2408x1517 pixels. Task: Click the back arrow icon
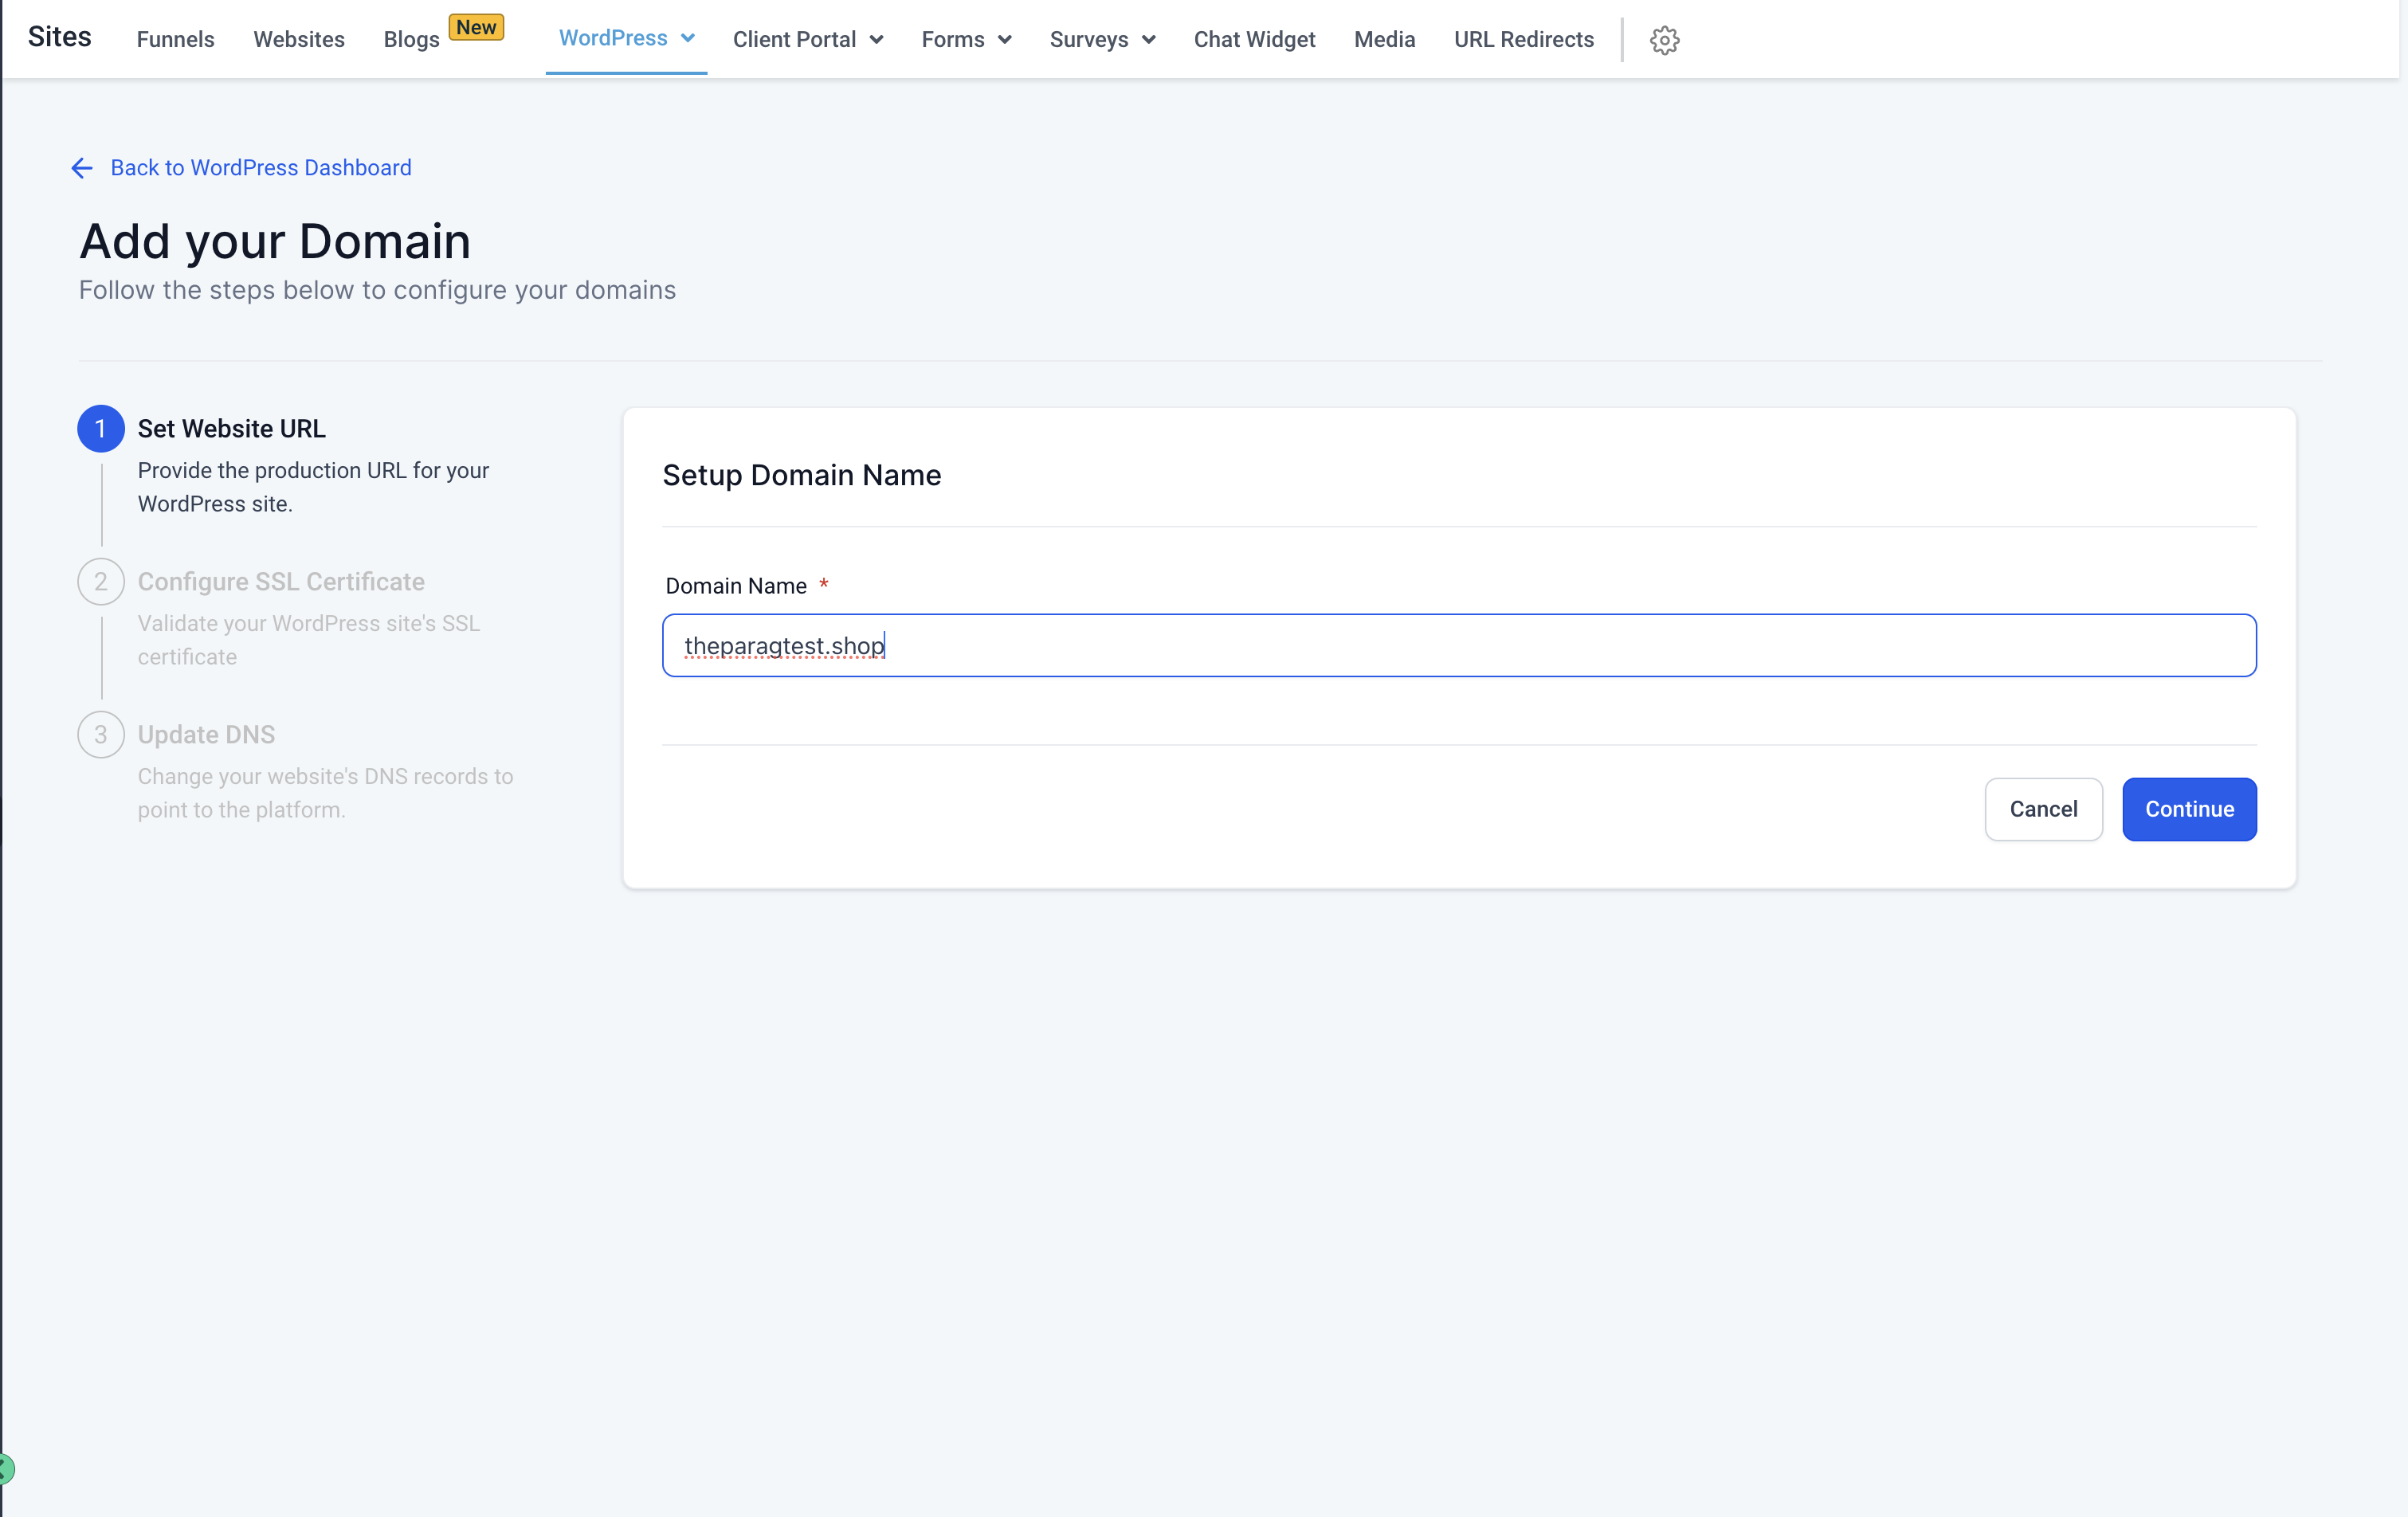point(82,168)
